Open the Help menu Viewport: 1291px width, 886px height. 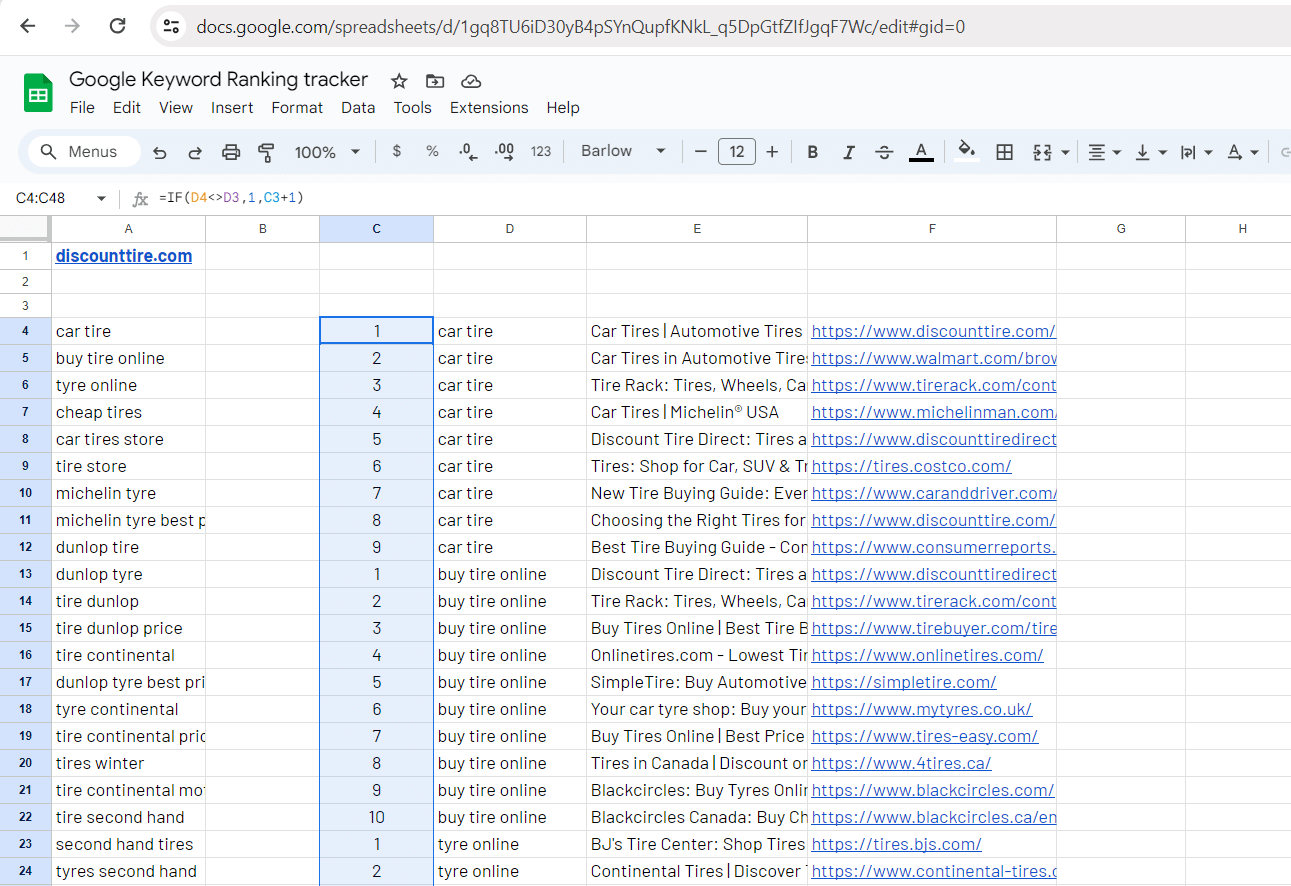[x=563, y=108]
